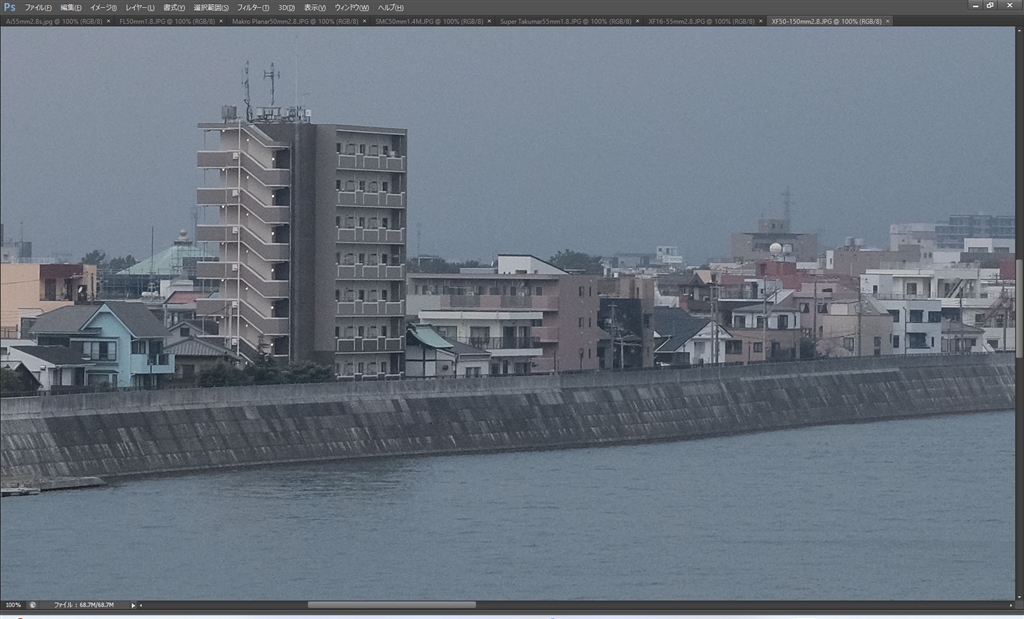This screenshot has height=619, width=1024.
Task: Close the Ai55mm2.8s.jpg tab
Action: coord(108,22)
